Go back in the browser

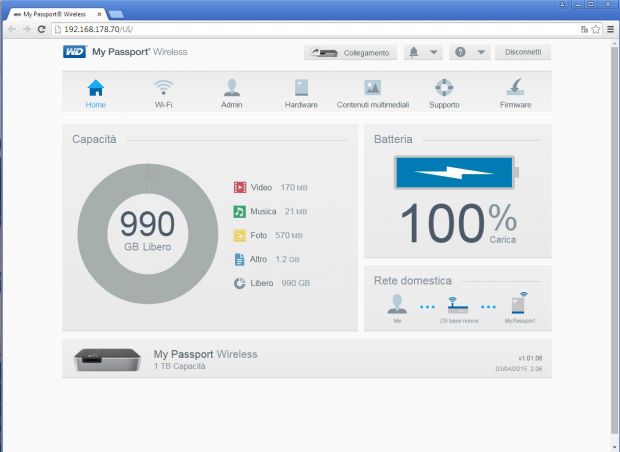click(x=12, y=29)
